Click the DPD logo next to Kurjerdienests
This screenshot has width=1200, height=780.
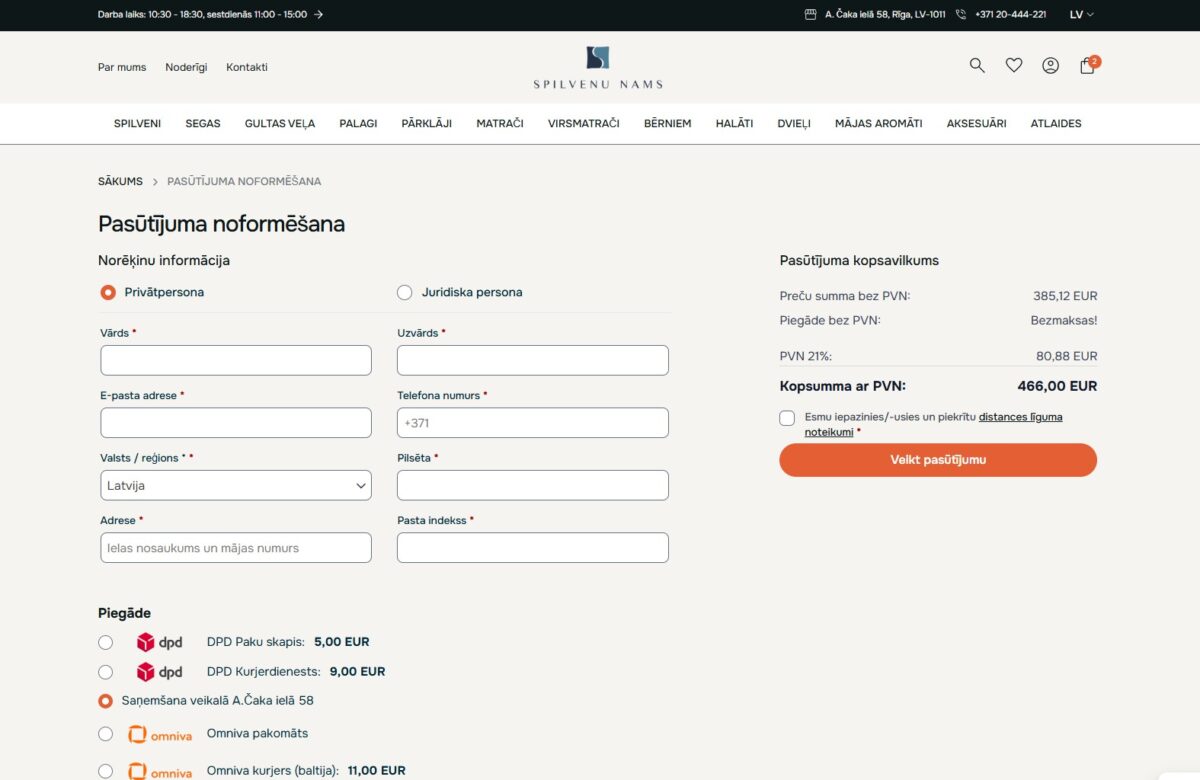[x=160, y=672]
